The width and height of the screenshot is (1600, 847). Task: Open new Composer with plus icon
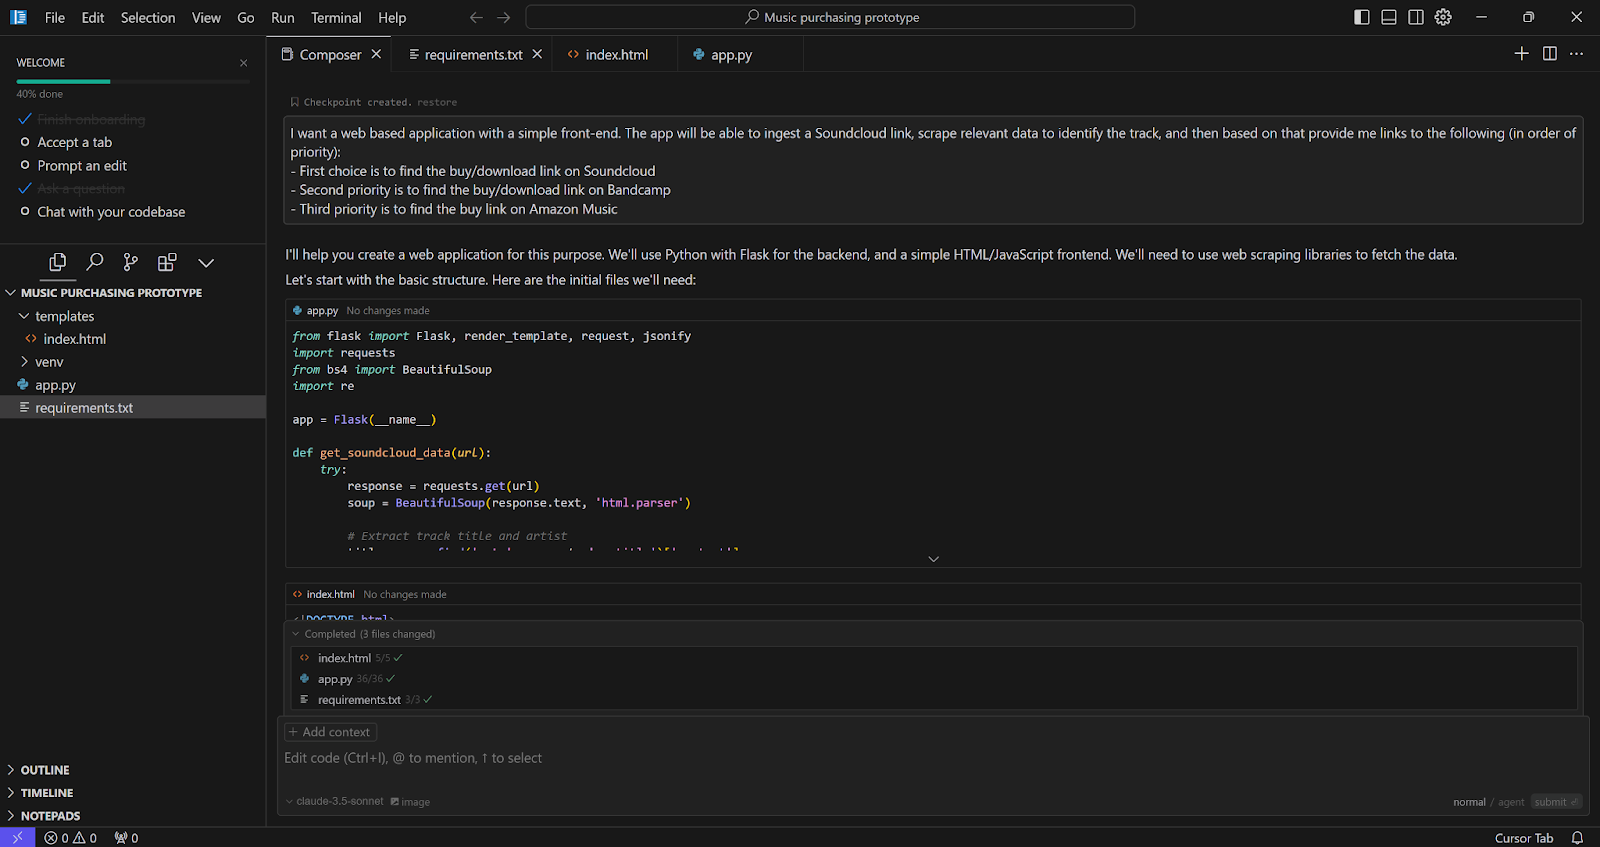coord(1522,54)
